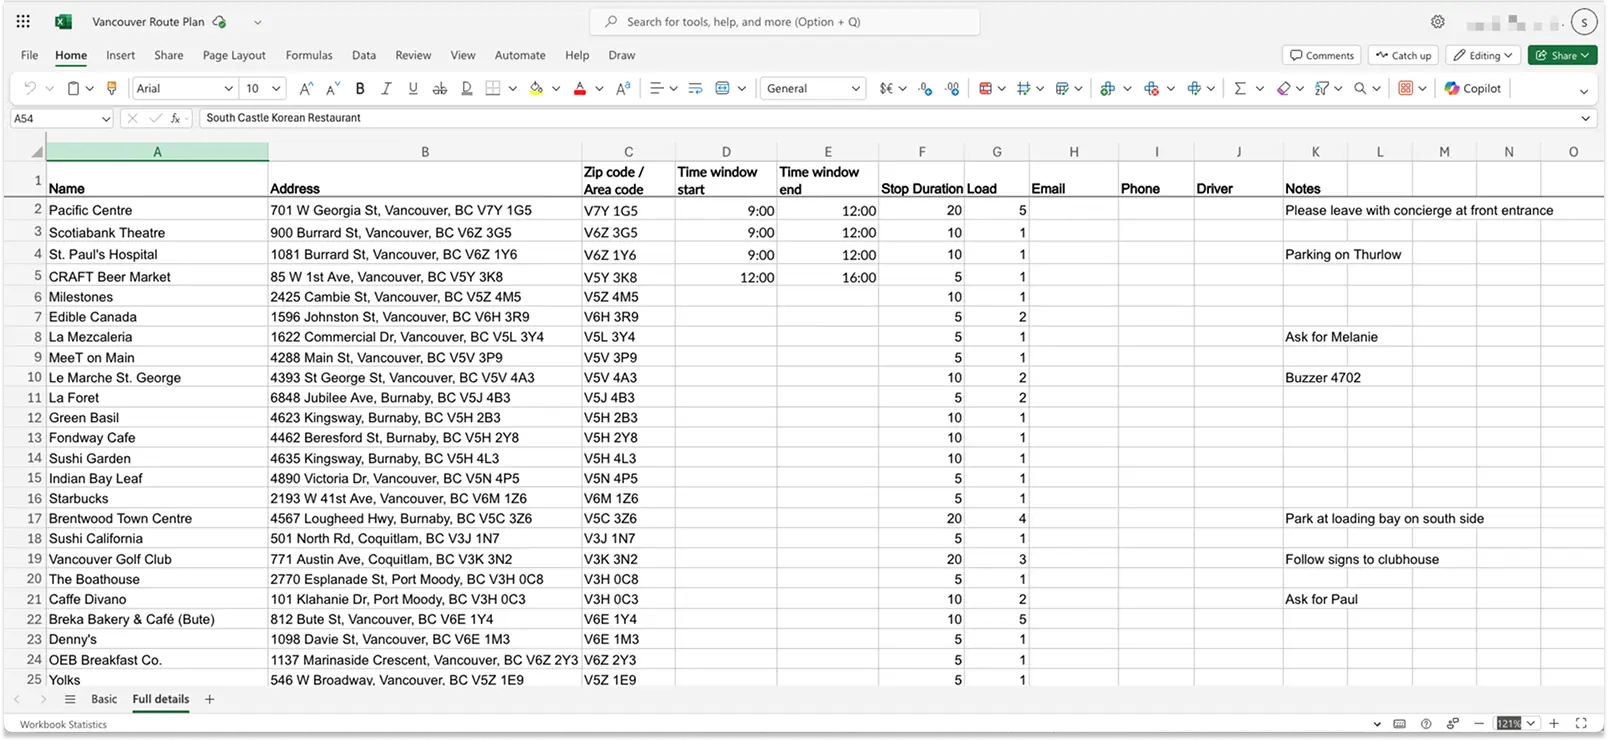Open Conditional Formatting icon
The width and height of the screenshot is (1608, 741).
[x=985, y=88]
